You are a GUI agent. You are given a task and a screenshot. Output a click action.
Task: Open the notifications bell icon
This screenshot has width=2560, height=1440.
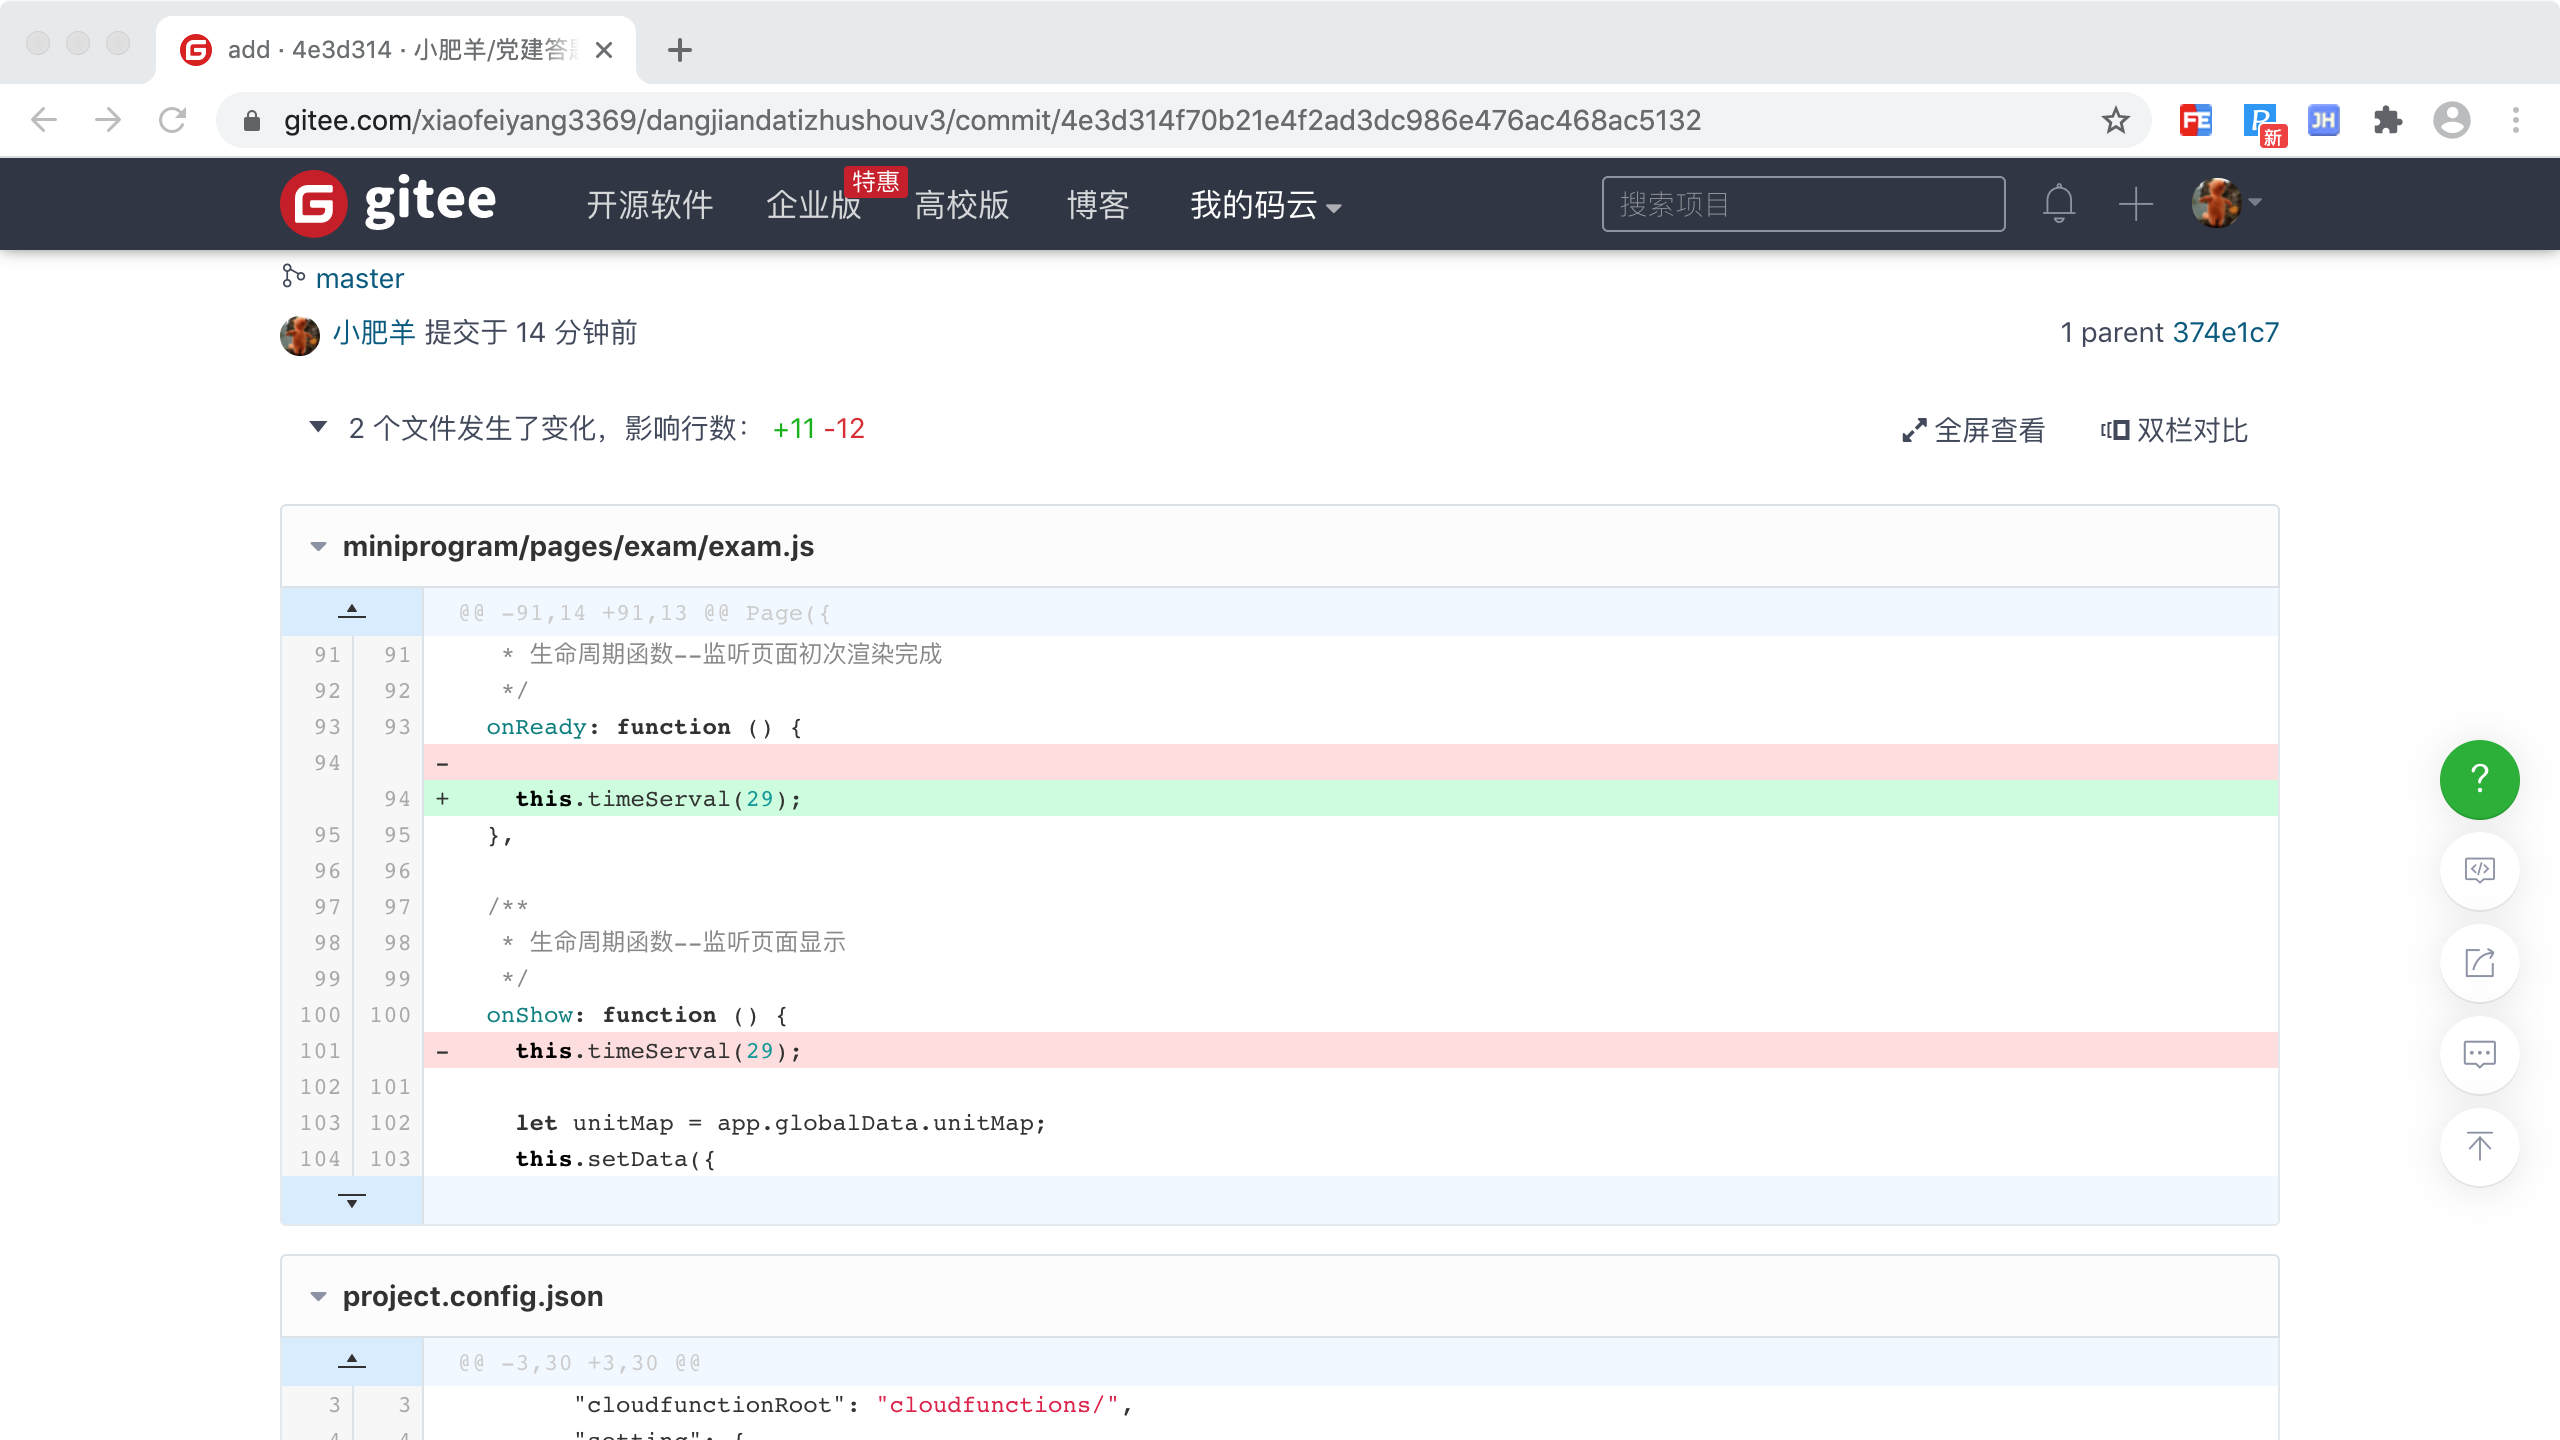pyautogui.click(x=2058, y=204)
